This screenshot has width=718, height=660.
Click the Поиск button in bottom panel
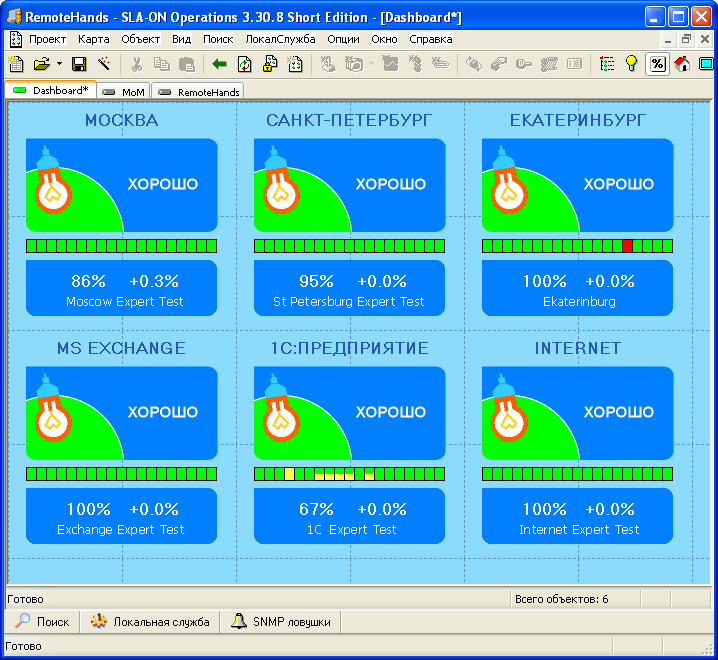point(43,622)
